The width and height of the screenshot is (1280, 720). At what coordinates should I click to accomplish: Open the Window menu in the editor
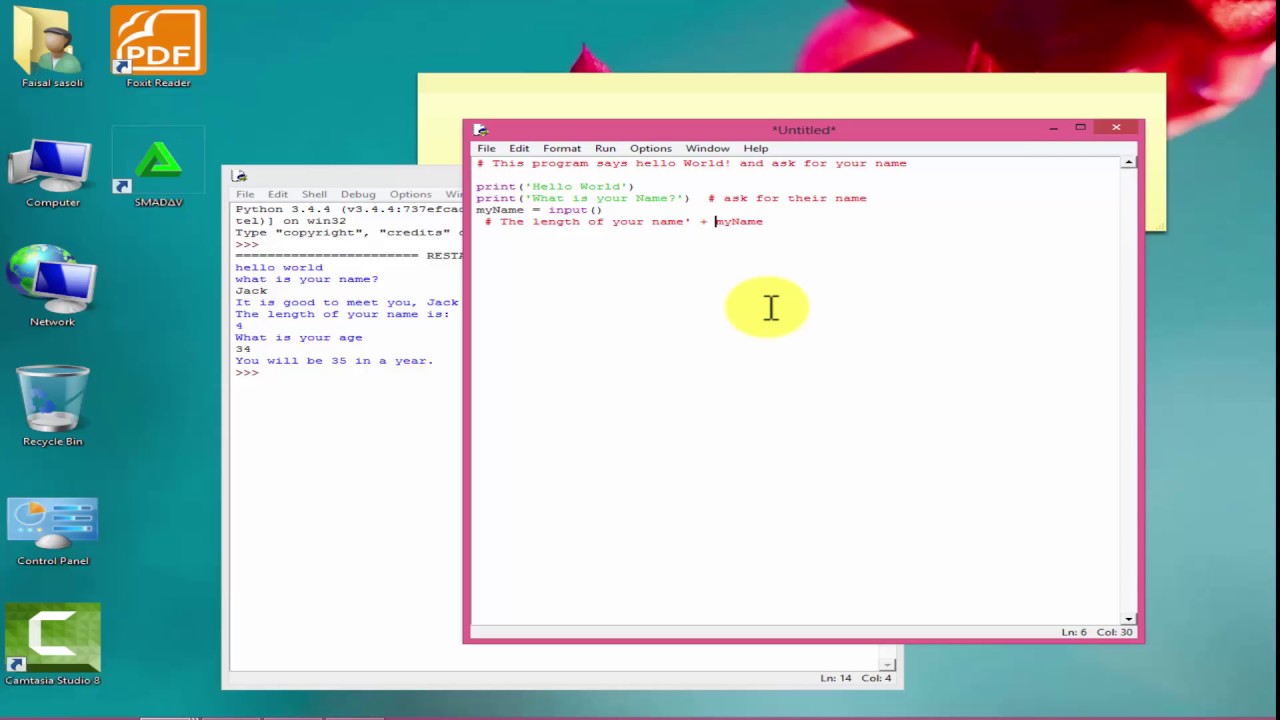tap(707, 148)
